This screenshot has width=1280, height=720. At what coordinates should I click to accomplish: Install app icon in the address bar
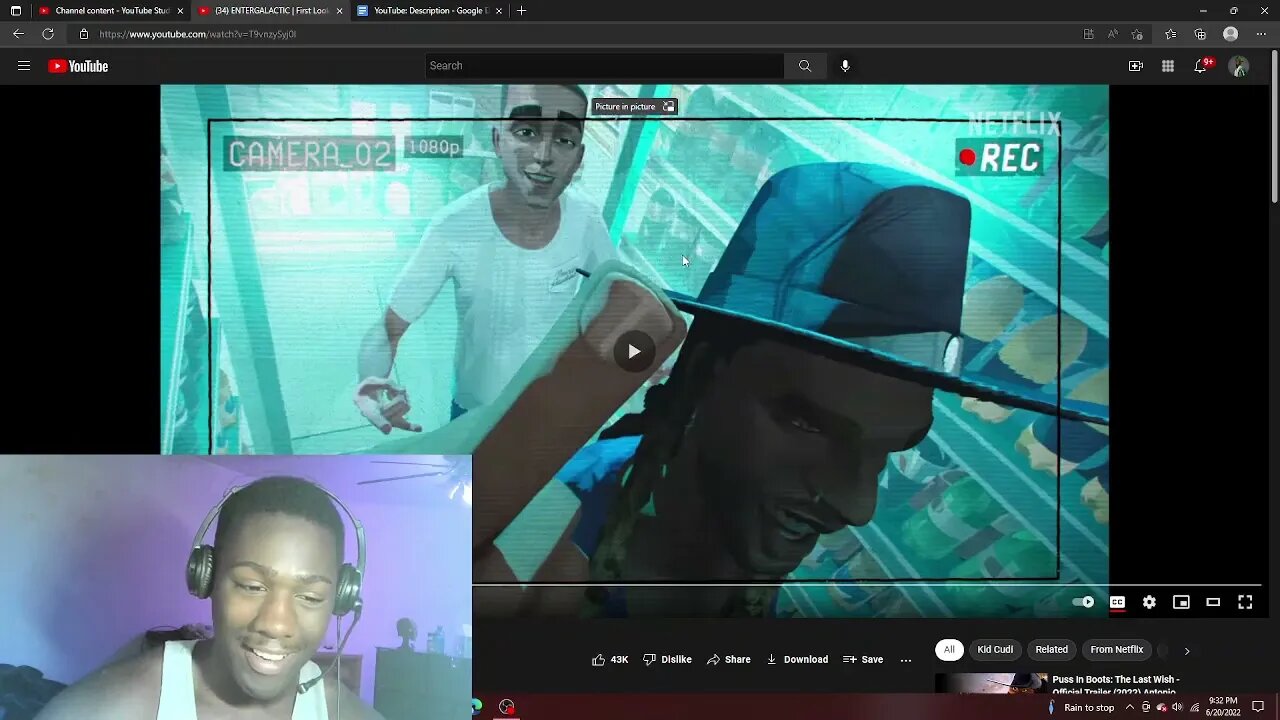coord(1089,34)
